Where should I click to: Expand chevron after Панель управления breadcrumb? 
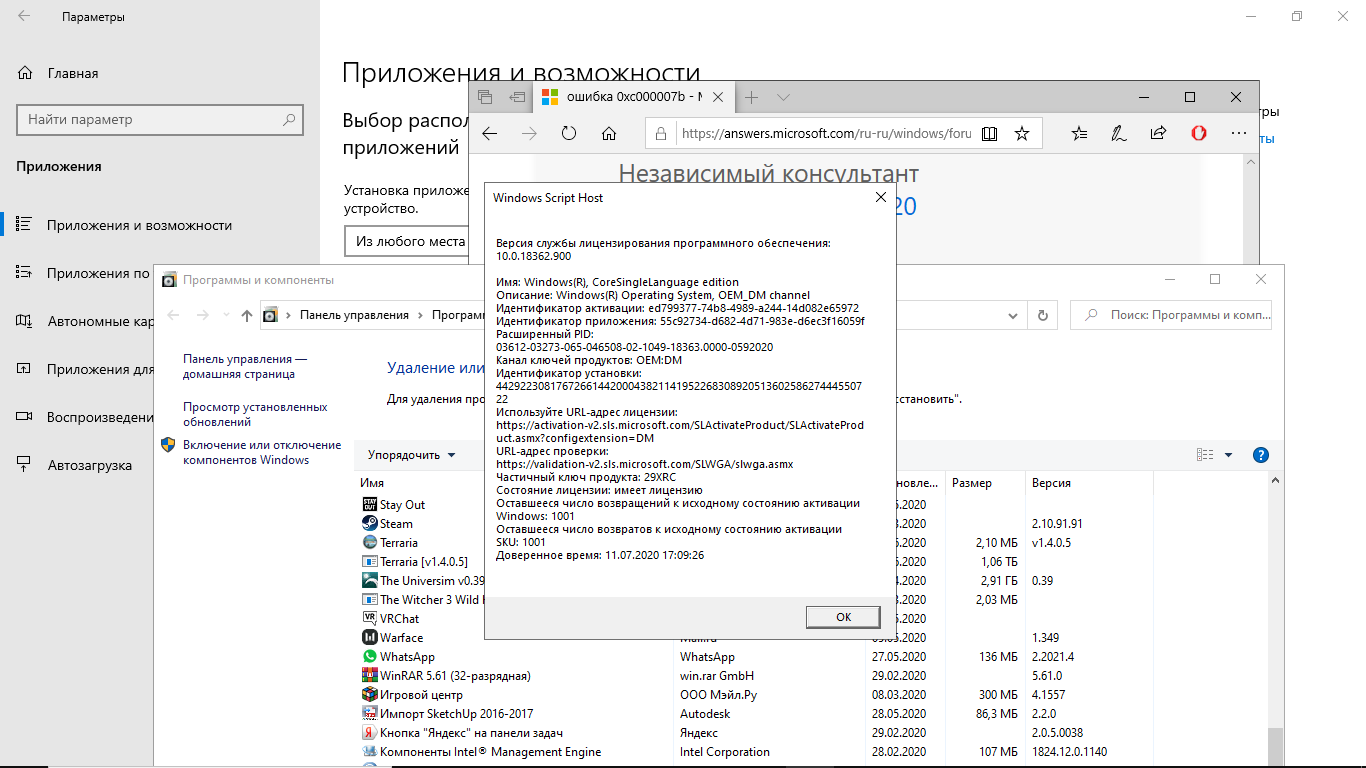point(421,315)
